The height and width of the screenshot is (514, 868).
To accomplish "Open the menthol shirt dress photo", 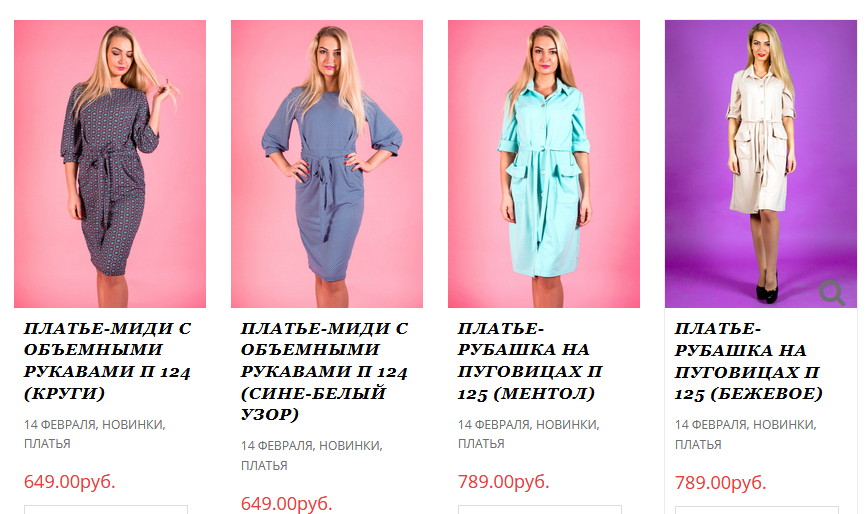I will pos(544,164).
